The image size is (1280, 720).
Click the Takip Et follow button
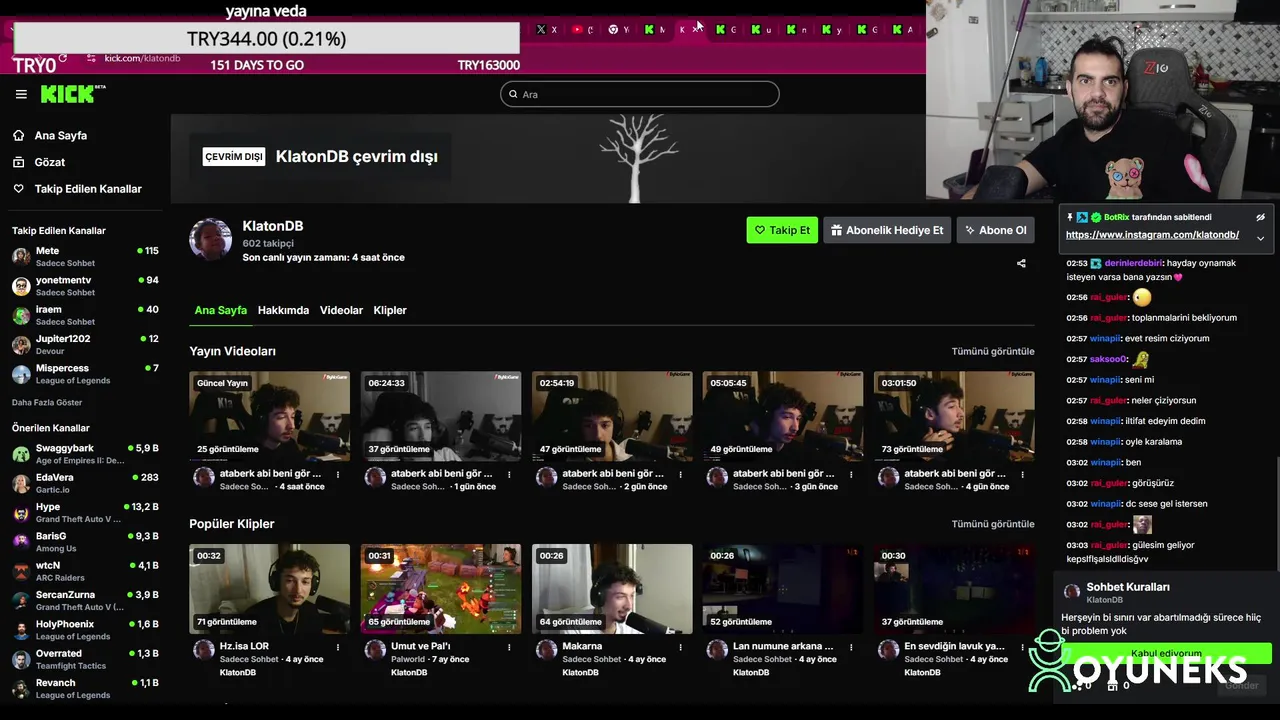pos(782,230)
